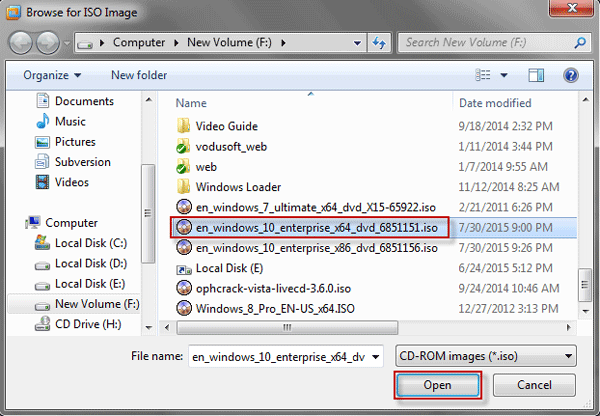Click the Refresh button in address bar
This screenshot has width=600, height=416.
click(379, 42)
